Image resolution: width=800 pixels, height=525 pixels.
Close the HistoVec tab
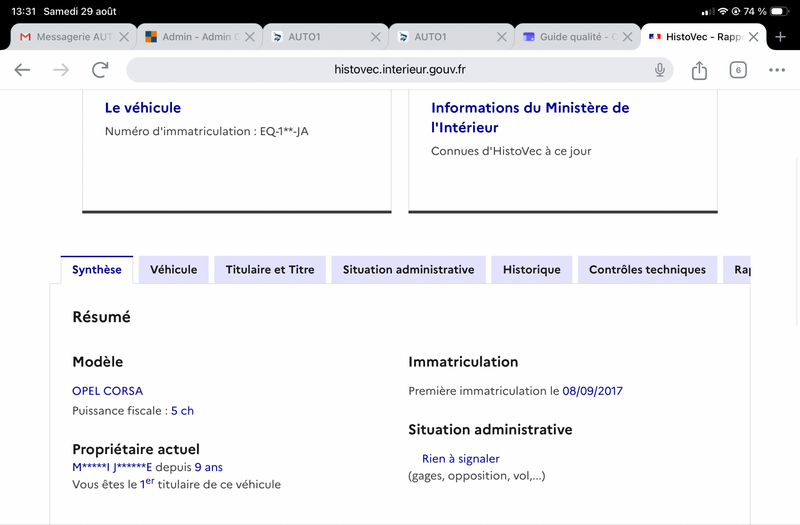pyautogui.click(x=754, y=37)
